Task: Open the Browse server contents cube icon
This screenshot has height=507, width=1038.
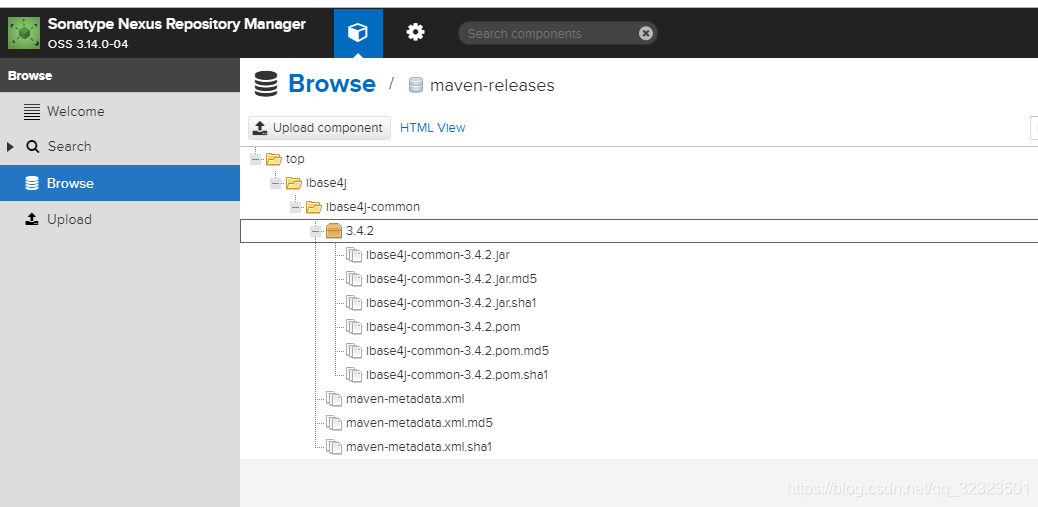Action: click(358, 33)
